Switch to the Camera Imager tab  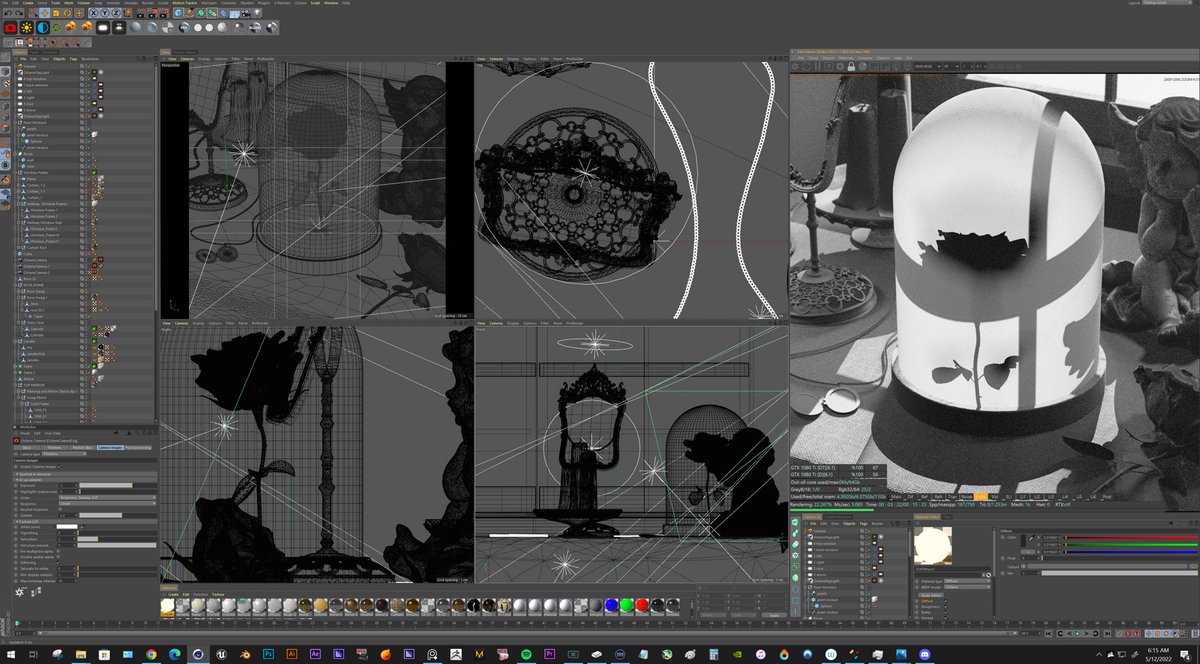click(x=110, y=448)
